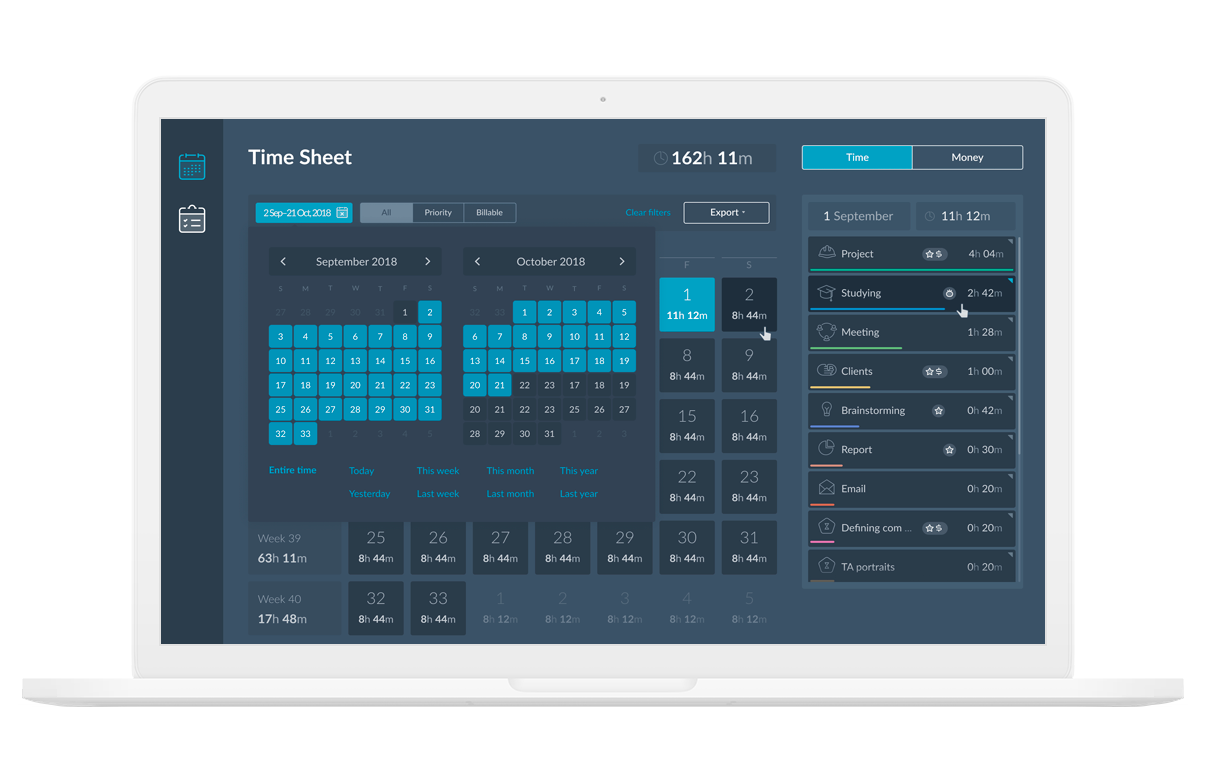
Task: Choose the This year preset
Action: tap(579, 471)
